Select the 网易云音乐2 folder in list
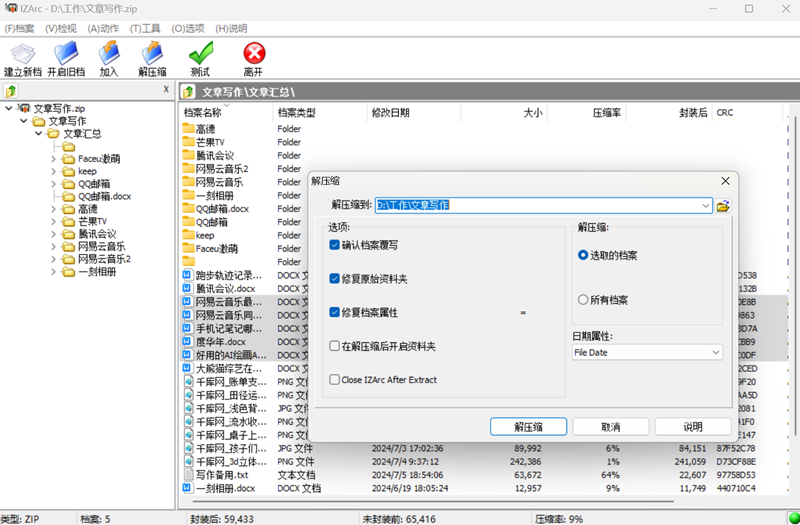 [222, 168]
